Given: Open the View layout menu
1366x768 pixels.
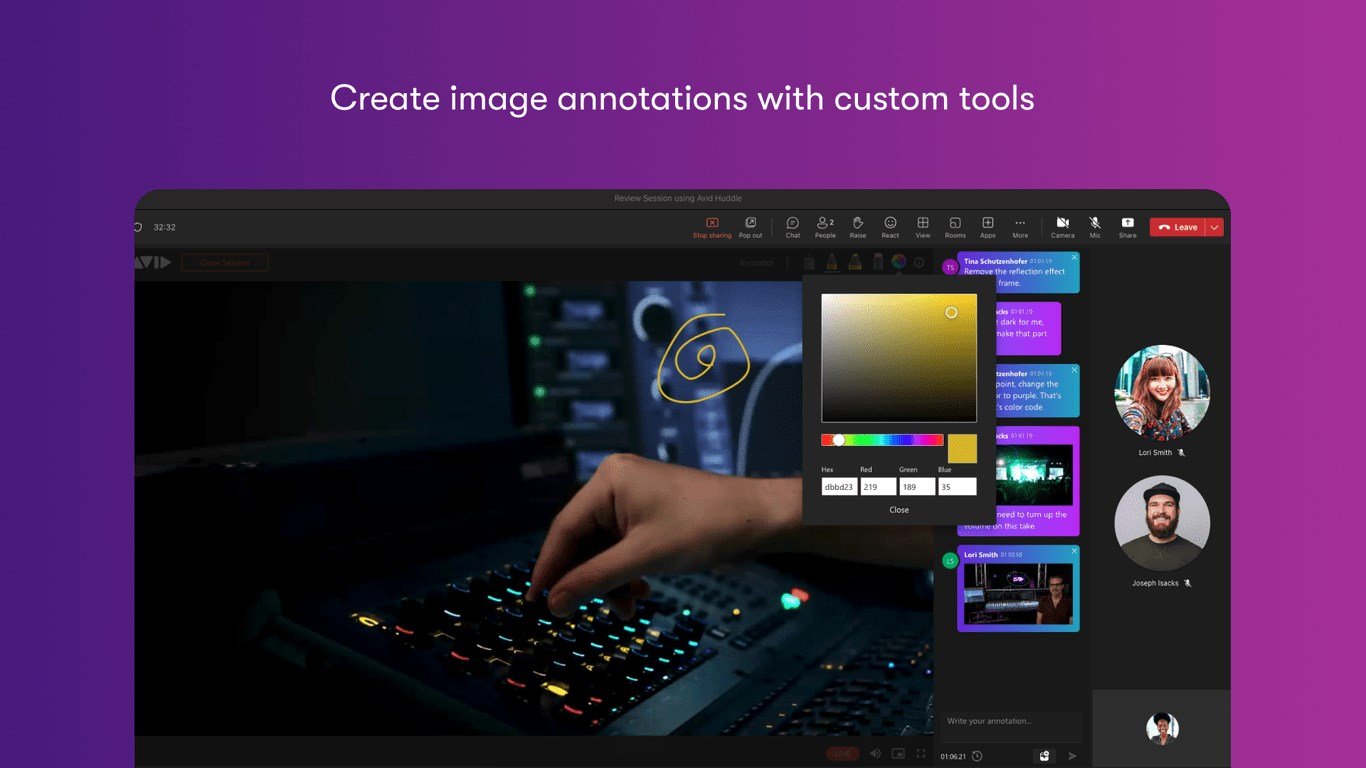Looking at the screenshot, I should click(922, 227).
